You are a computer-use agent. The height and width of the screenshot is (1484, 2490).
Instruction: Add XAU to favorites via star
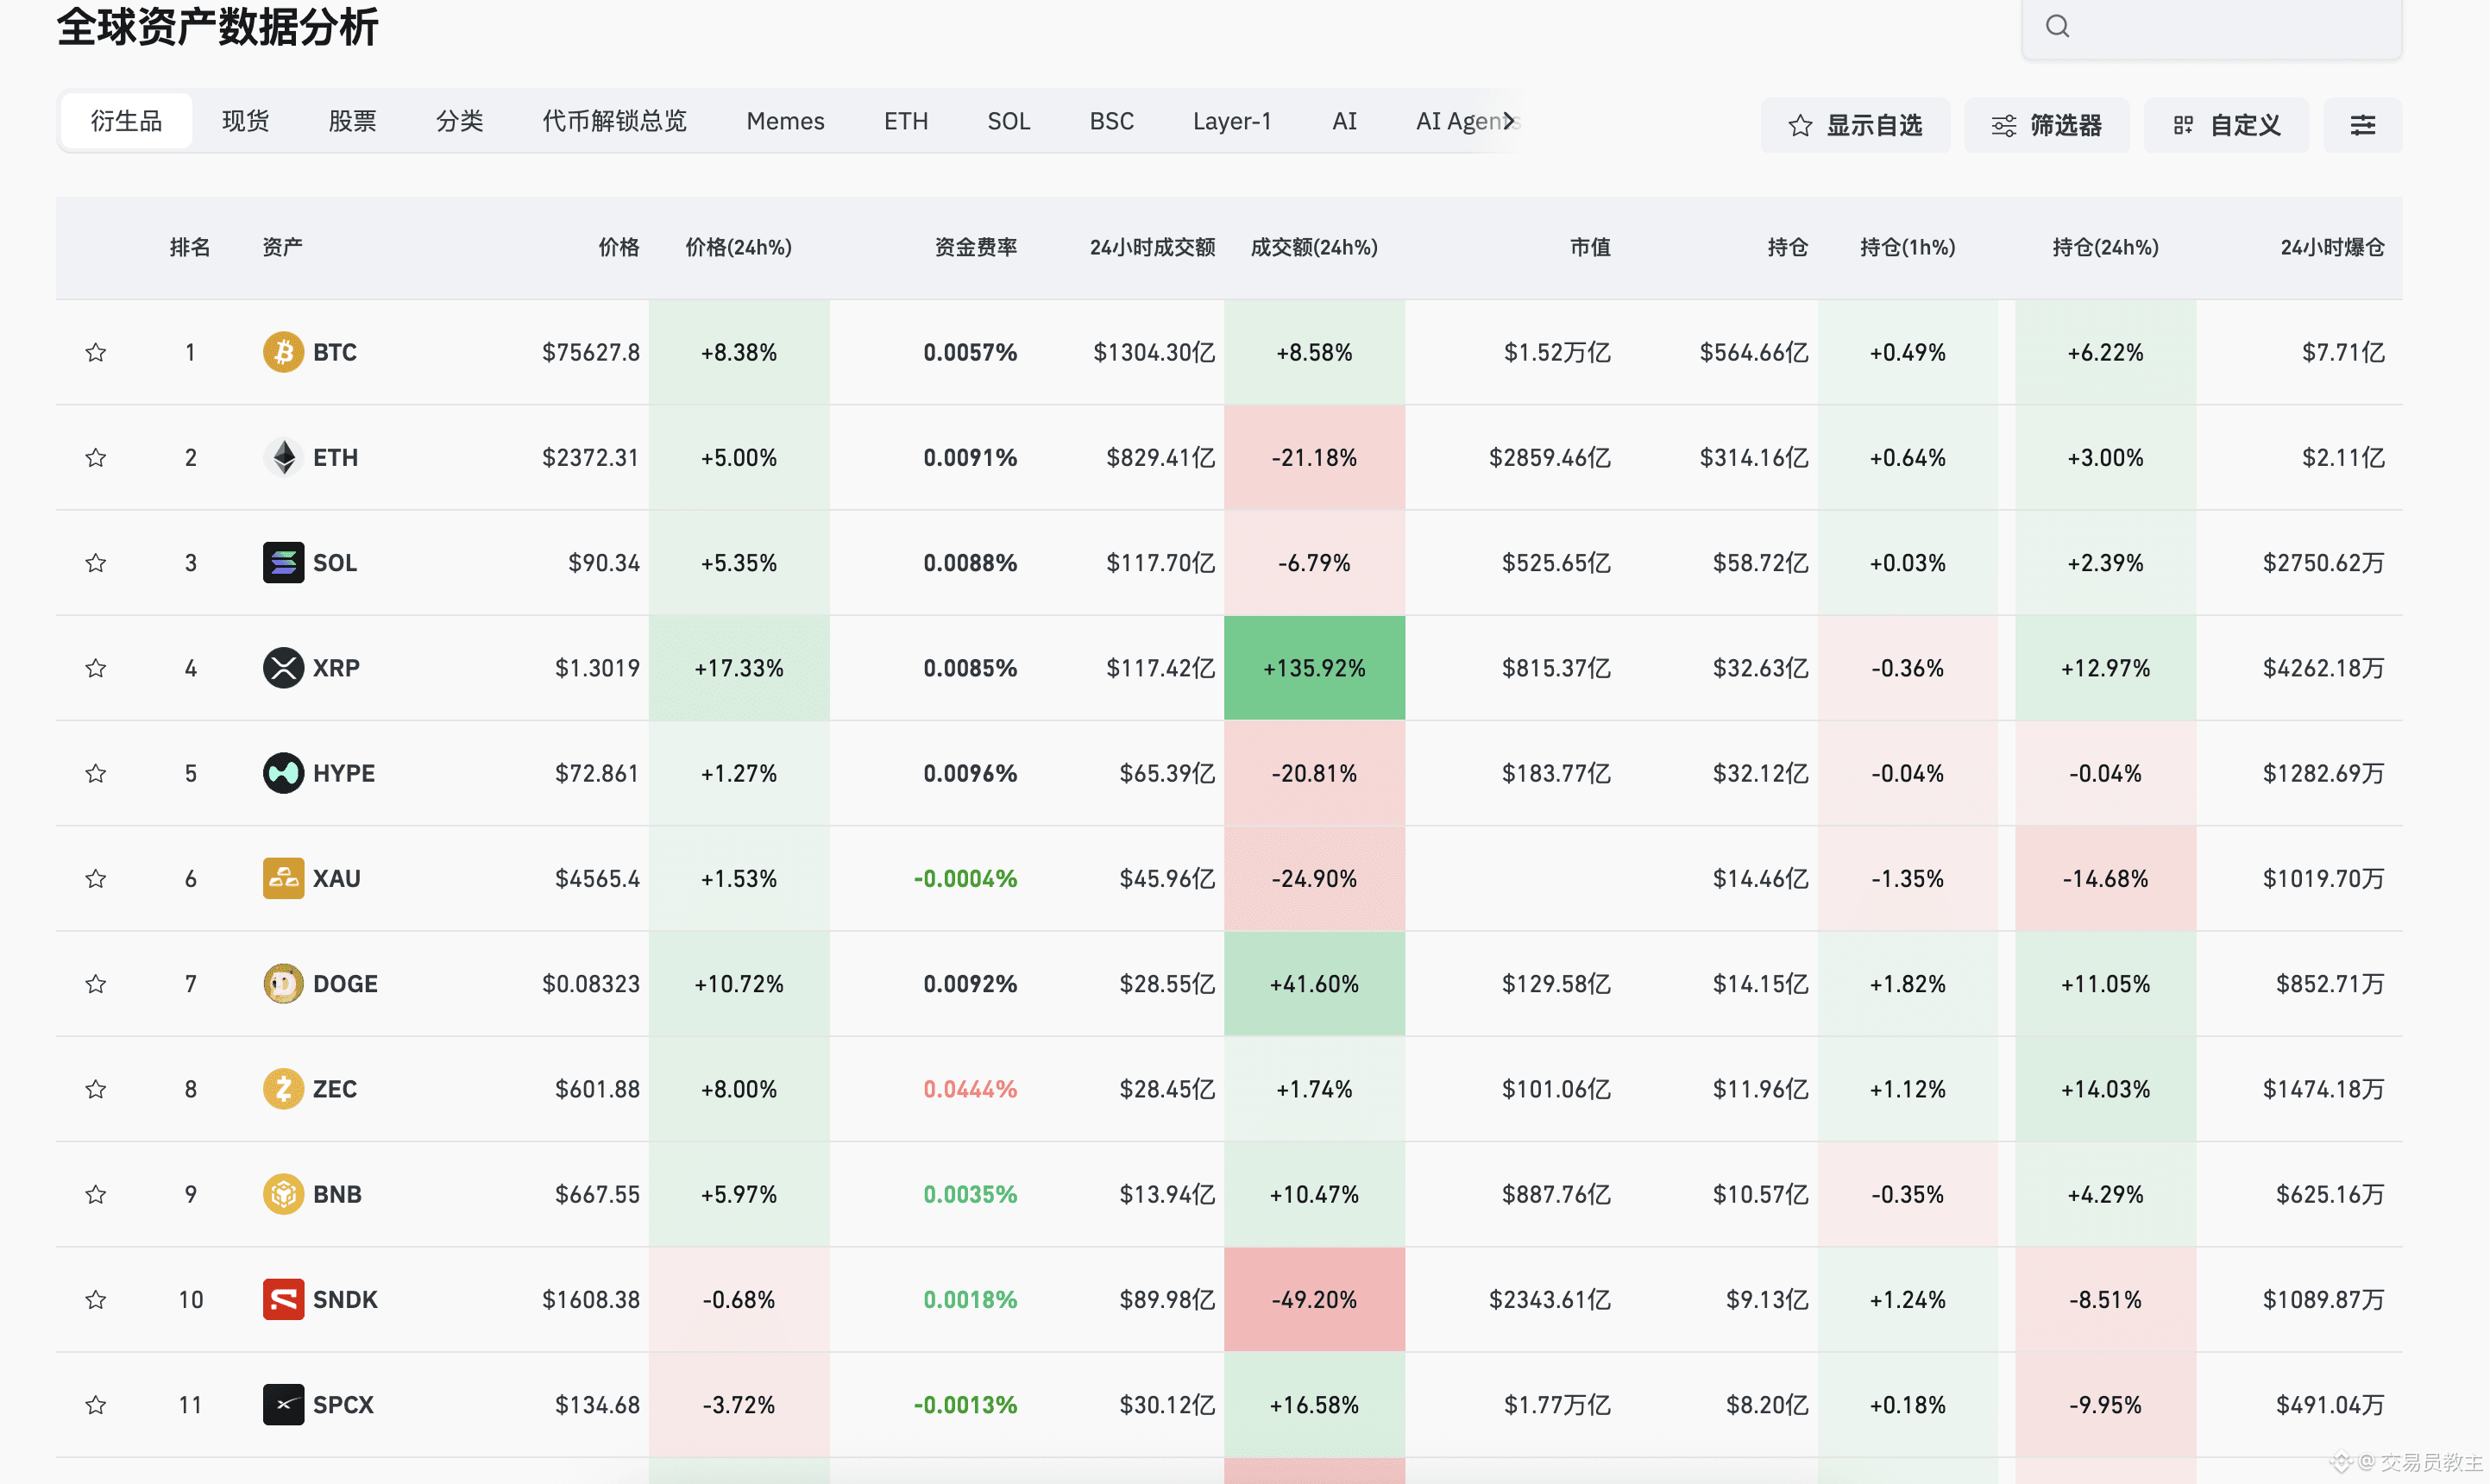click(96, 878)
